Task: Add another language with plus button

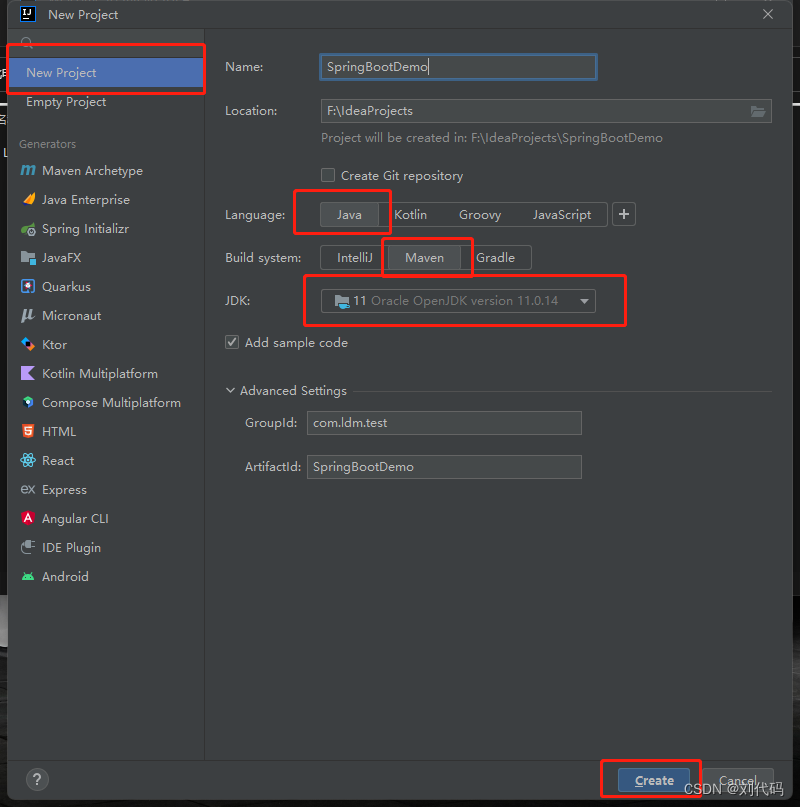Action: click(624, 215)
